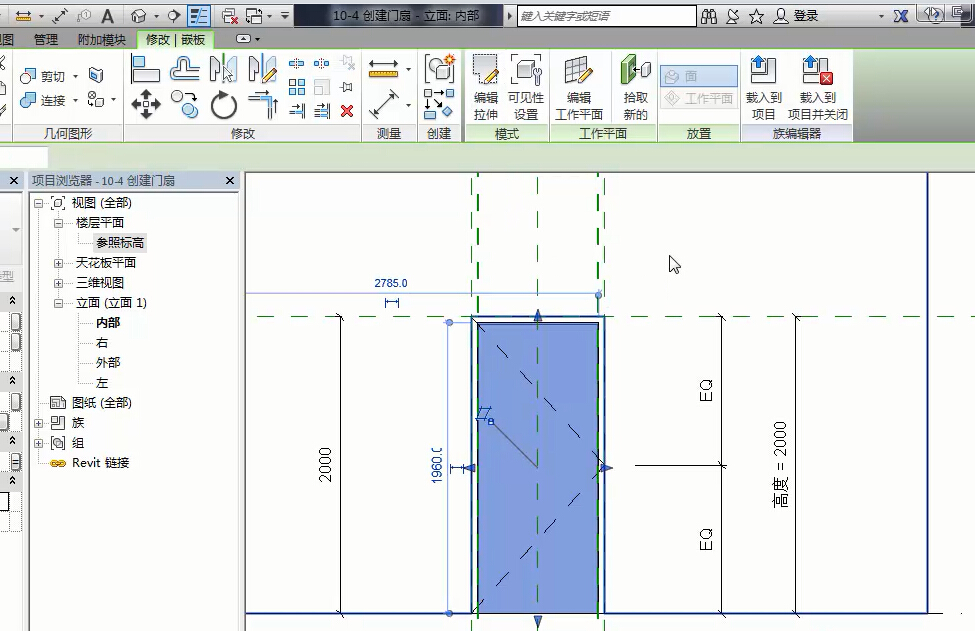Expand the 族 families tree node
This screenshot has width=975, height=631.
pyautogui.click(x=39, y=423)
